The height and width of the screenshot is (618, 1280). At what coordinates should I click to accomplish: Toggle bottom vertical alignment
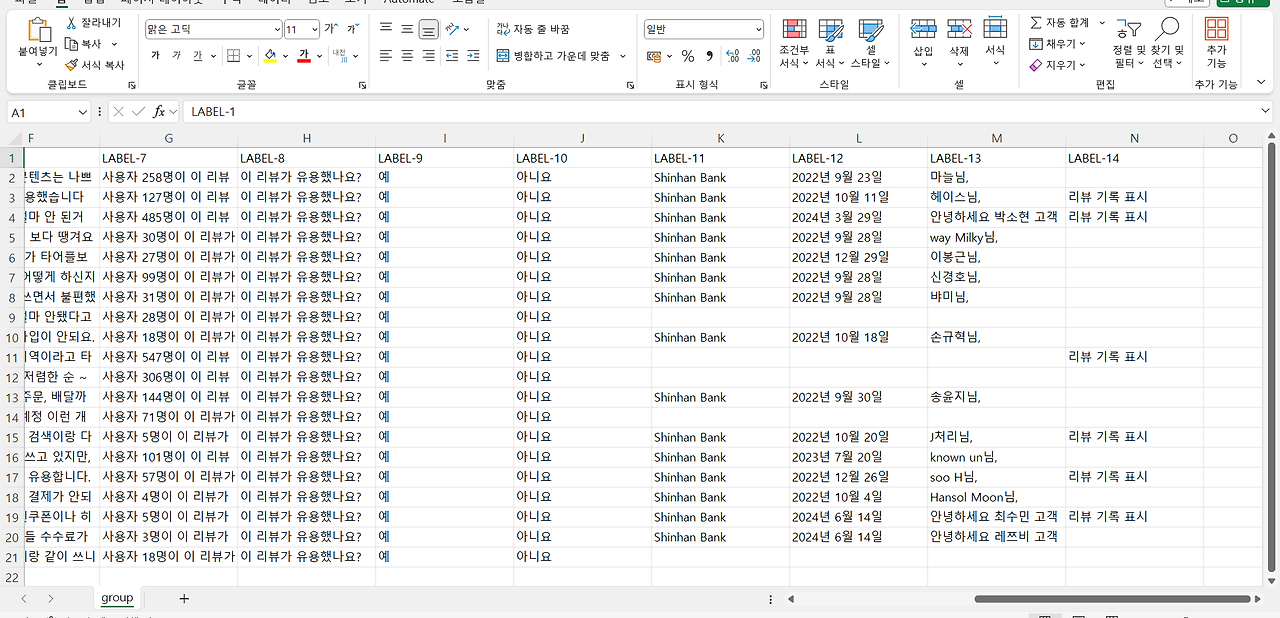point(428,29)
